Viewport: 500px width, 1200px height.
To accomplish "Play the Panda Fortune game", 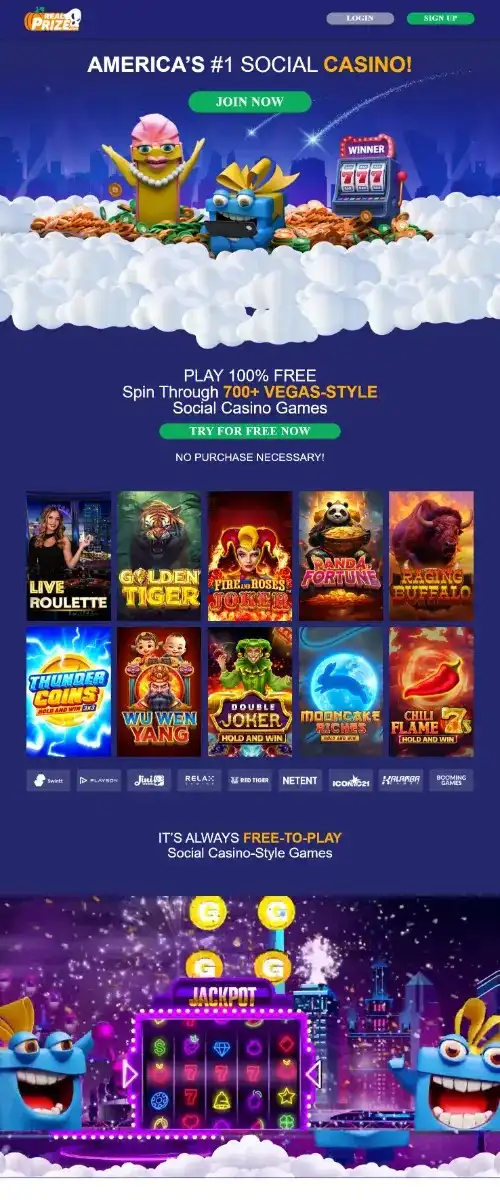I will click(x=341, y=556).
